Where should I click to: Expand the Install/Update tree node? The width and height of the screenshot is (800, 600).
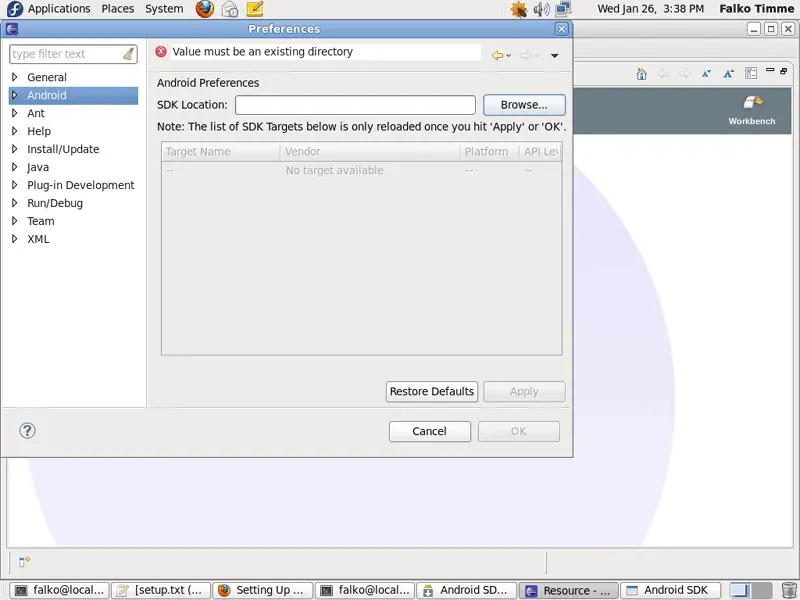[x=15, y=149]
